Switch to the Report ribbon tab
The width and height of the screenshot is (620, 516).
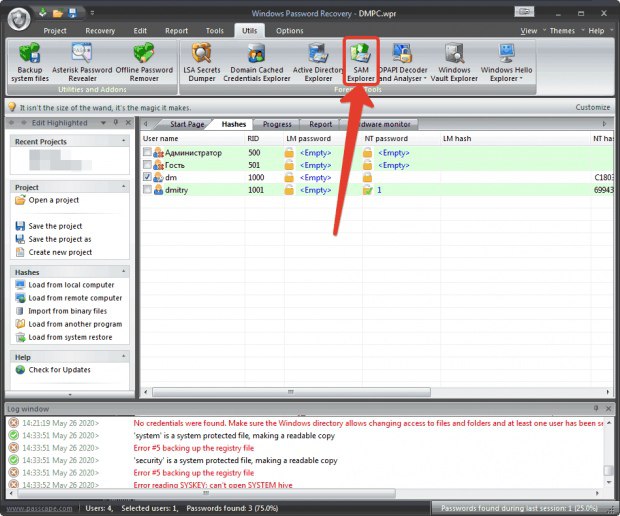point(176,31)
